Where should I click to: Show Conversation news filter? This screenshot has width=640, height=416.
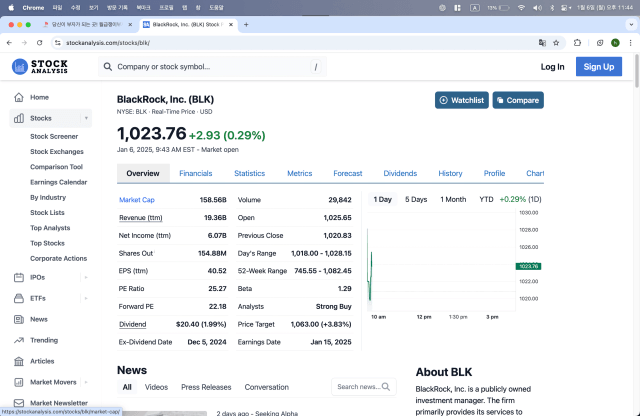[x=267, y=387]
